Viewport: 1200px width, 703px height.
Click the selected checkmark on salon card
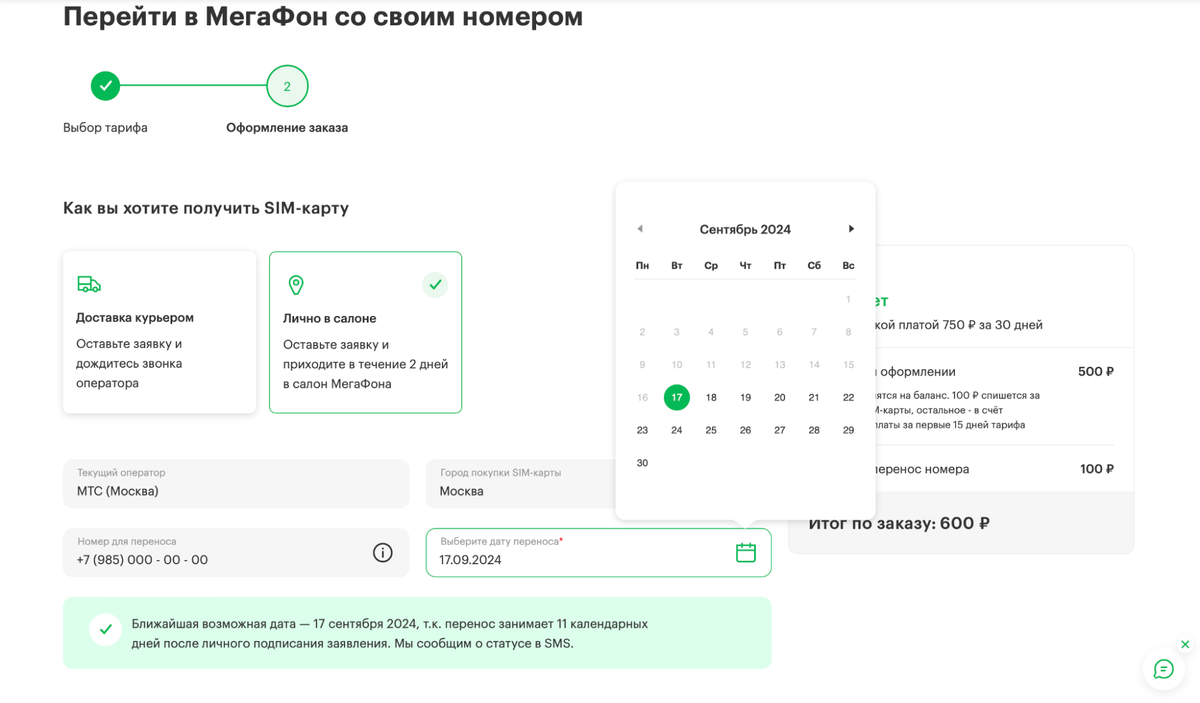(x=435, y=285)
